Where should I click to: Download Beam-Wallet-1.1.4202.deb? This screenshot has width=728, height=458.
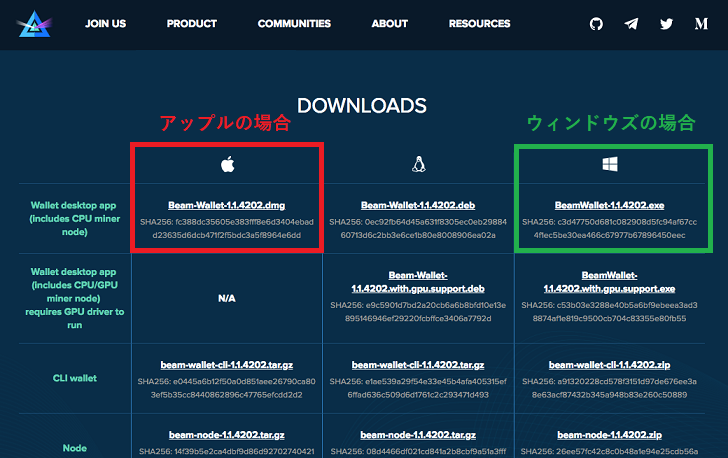point(418,205)
